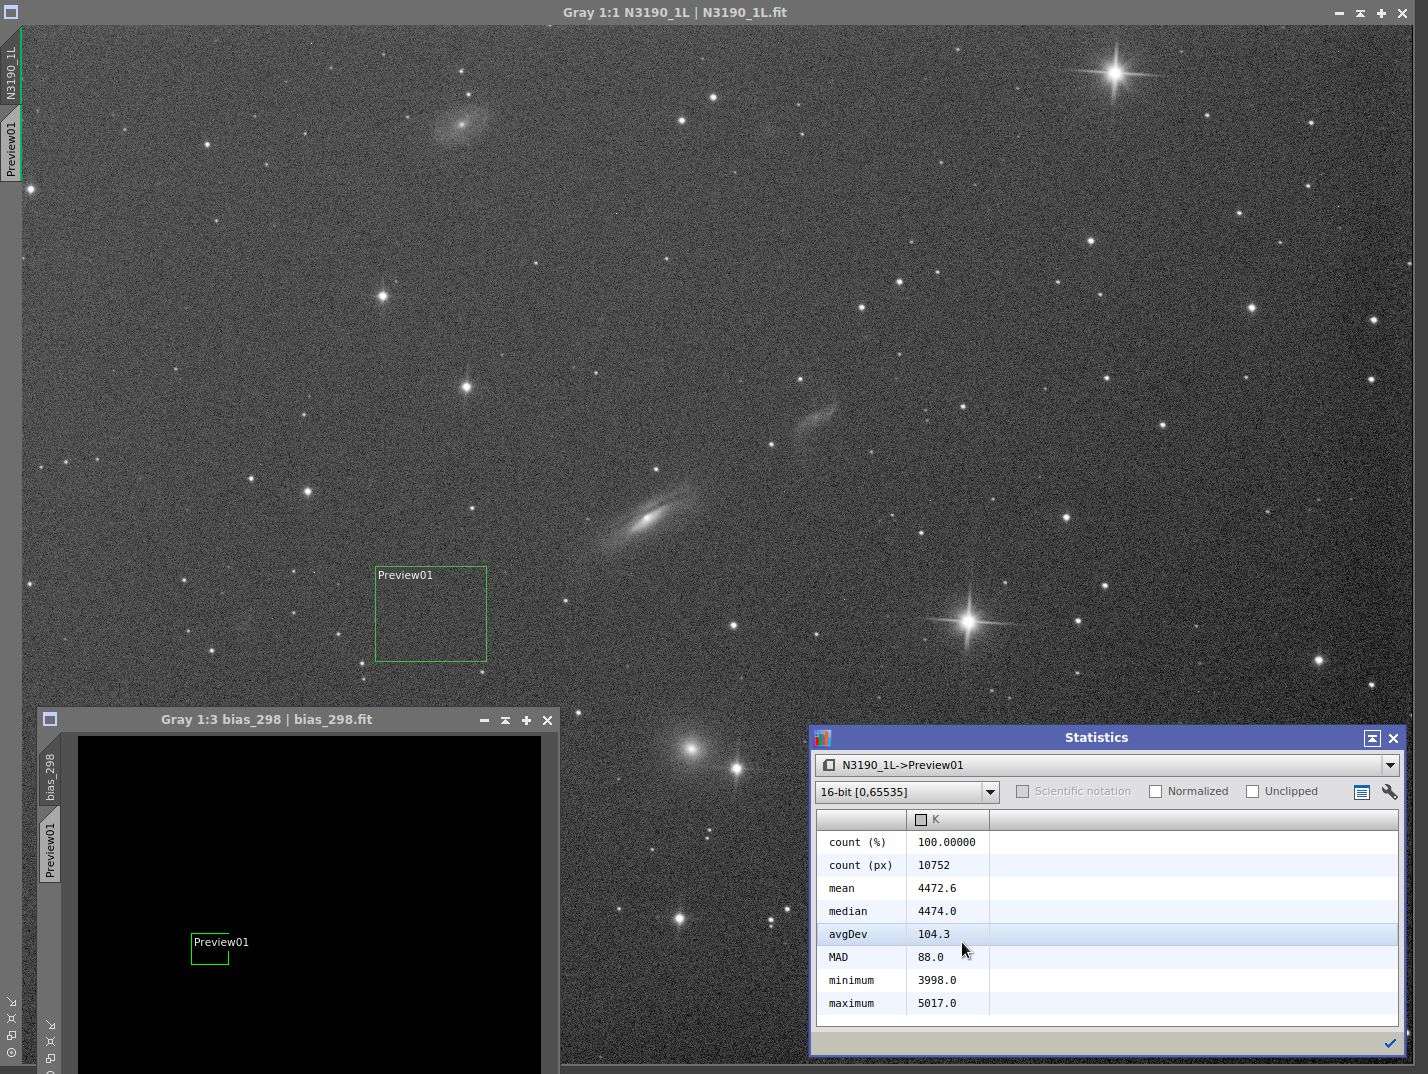Click the mean value 4472.6
This screenshot has width=1428, height=1074.
point(937,888)
